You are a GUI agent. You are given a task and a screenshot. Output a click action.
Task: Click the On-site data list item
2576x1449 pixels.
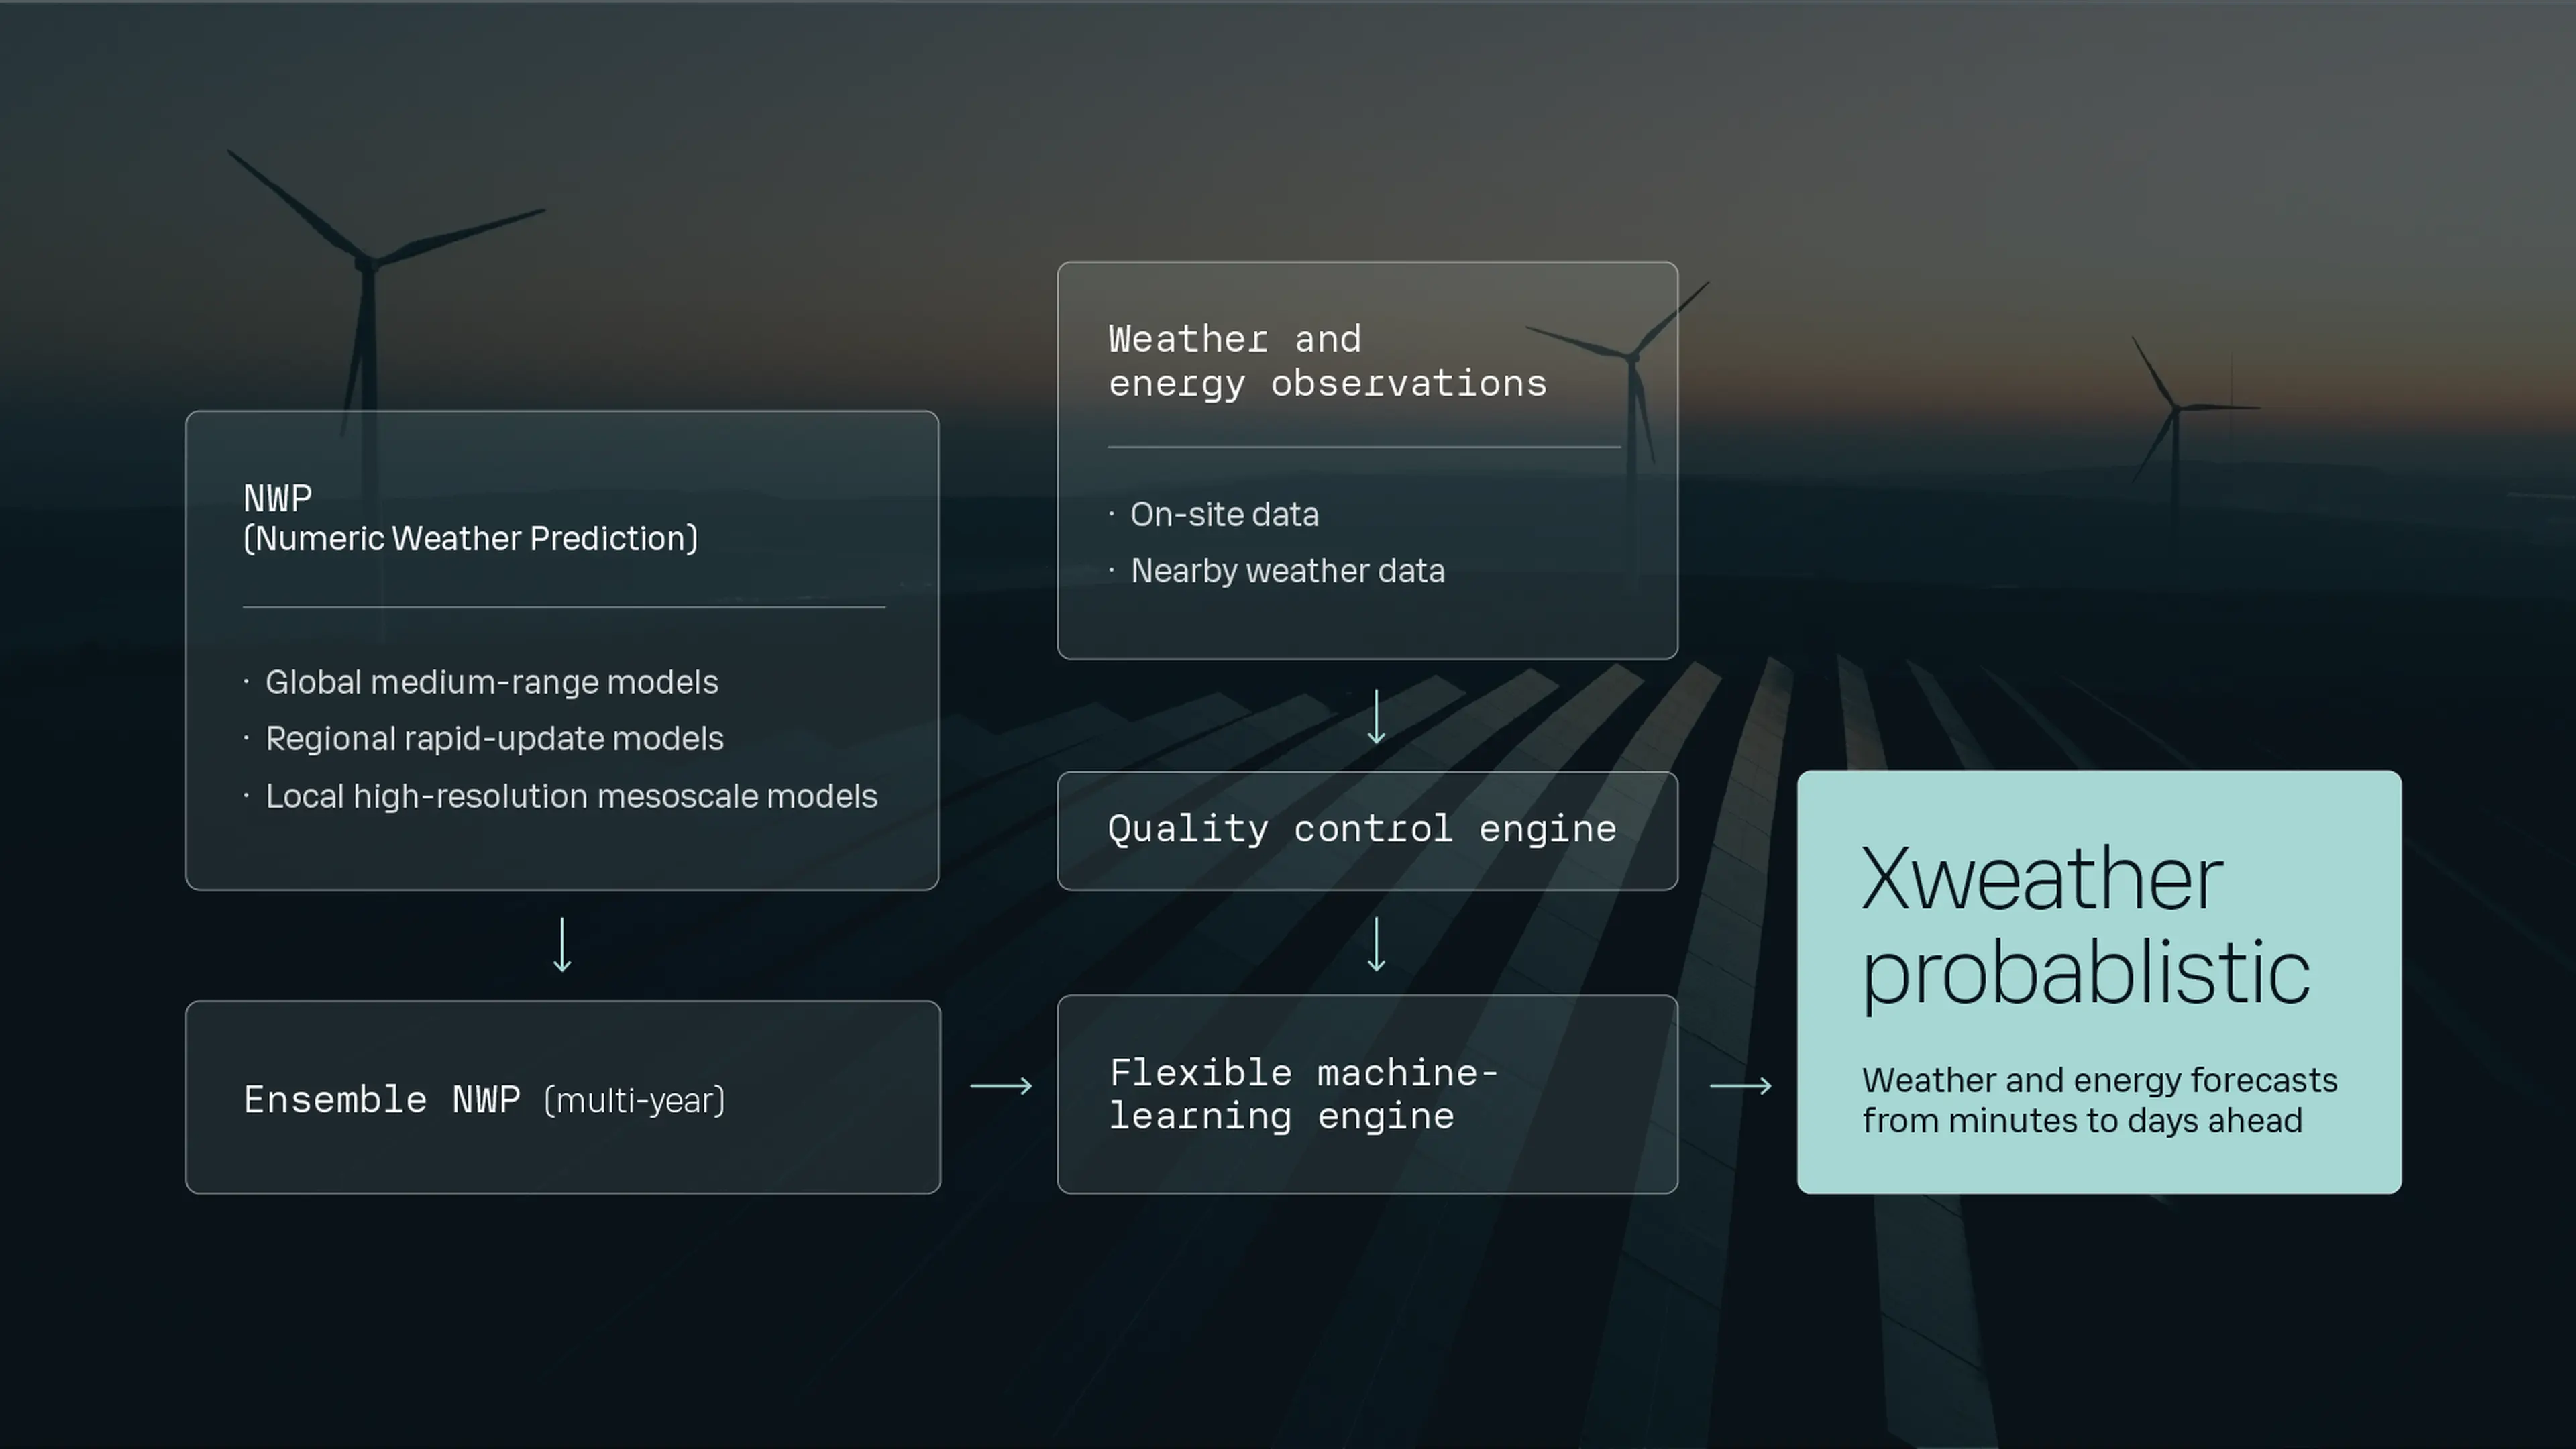(x=1224, y=514)
